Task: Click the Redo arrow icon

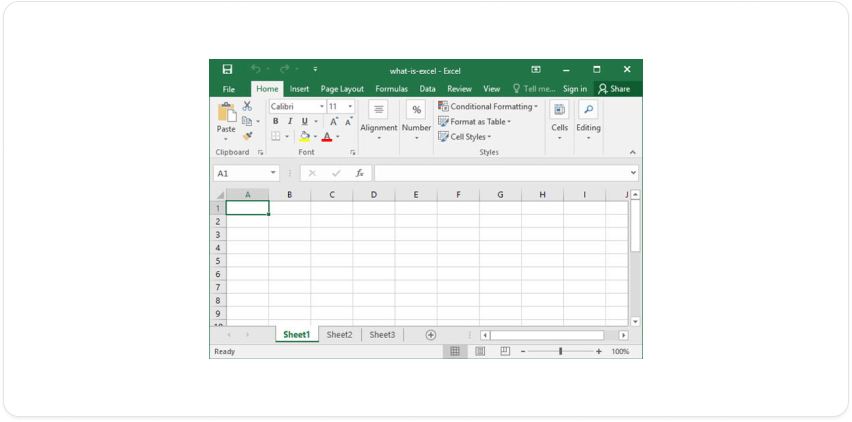Action: coord(284,69)
